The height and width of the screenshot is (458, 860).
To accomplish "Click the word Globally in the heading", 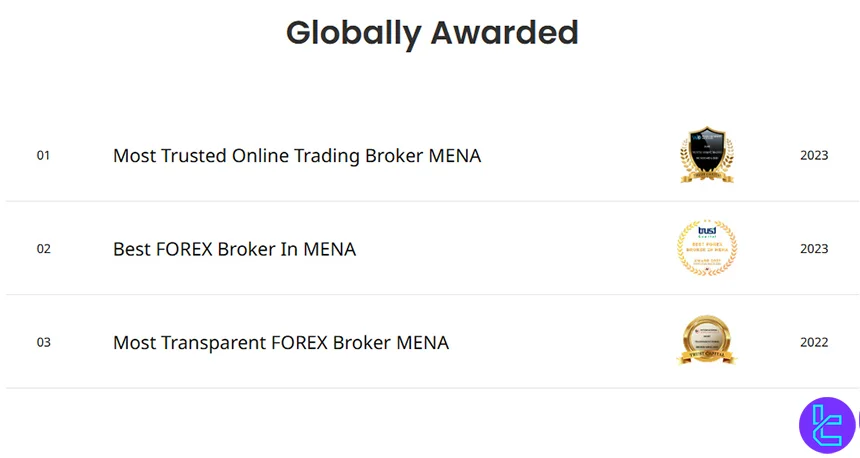I will tap(353, 33).
